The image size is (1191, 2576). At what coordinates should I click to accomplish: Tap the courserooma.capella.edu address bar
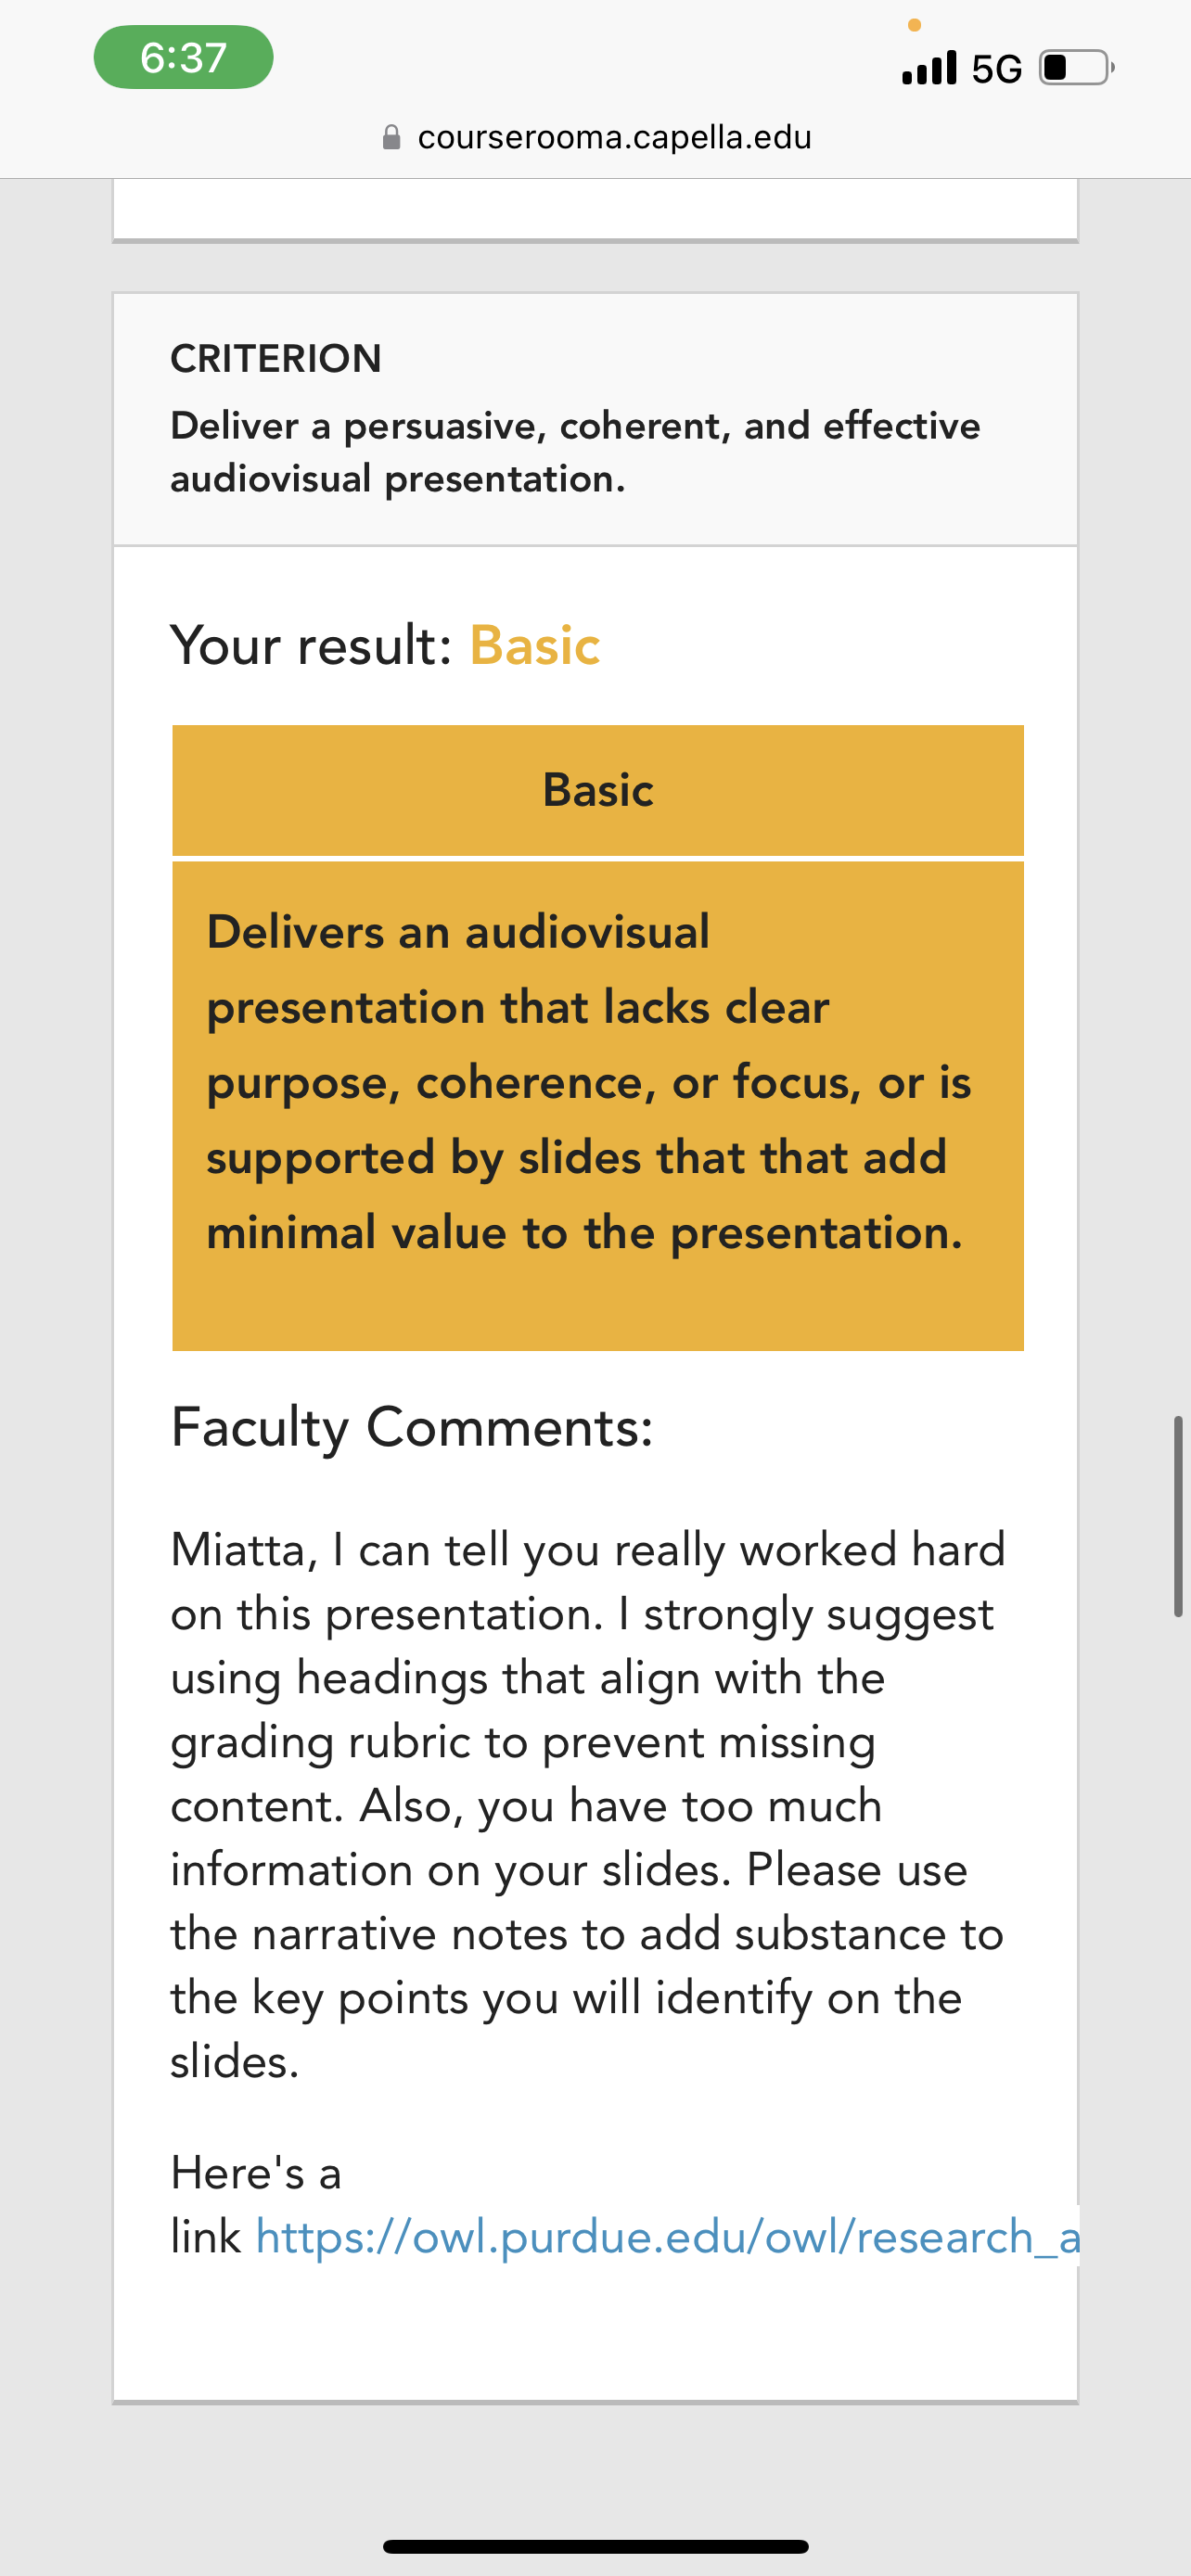coord(596,137)
